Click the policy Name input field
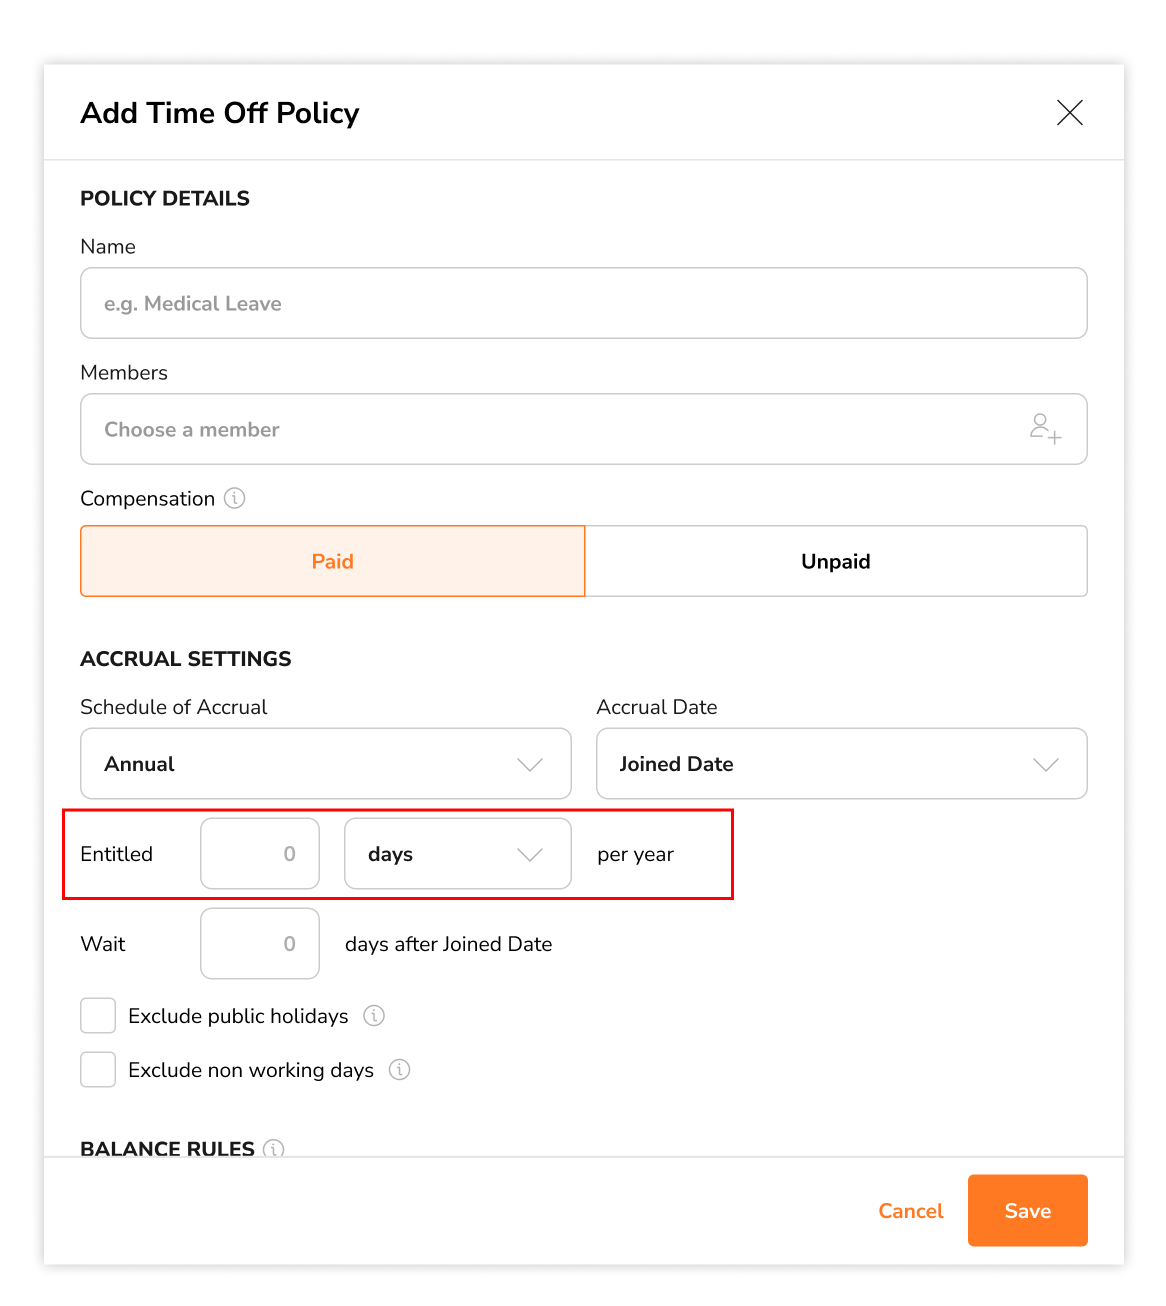Screen dimensions: 1166x1306 click(583, 303)
